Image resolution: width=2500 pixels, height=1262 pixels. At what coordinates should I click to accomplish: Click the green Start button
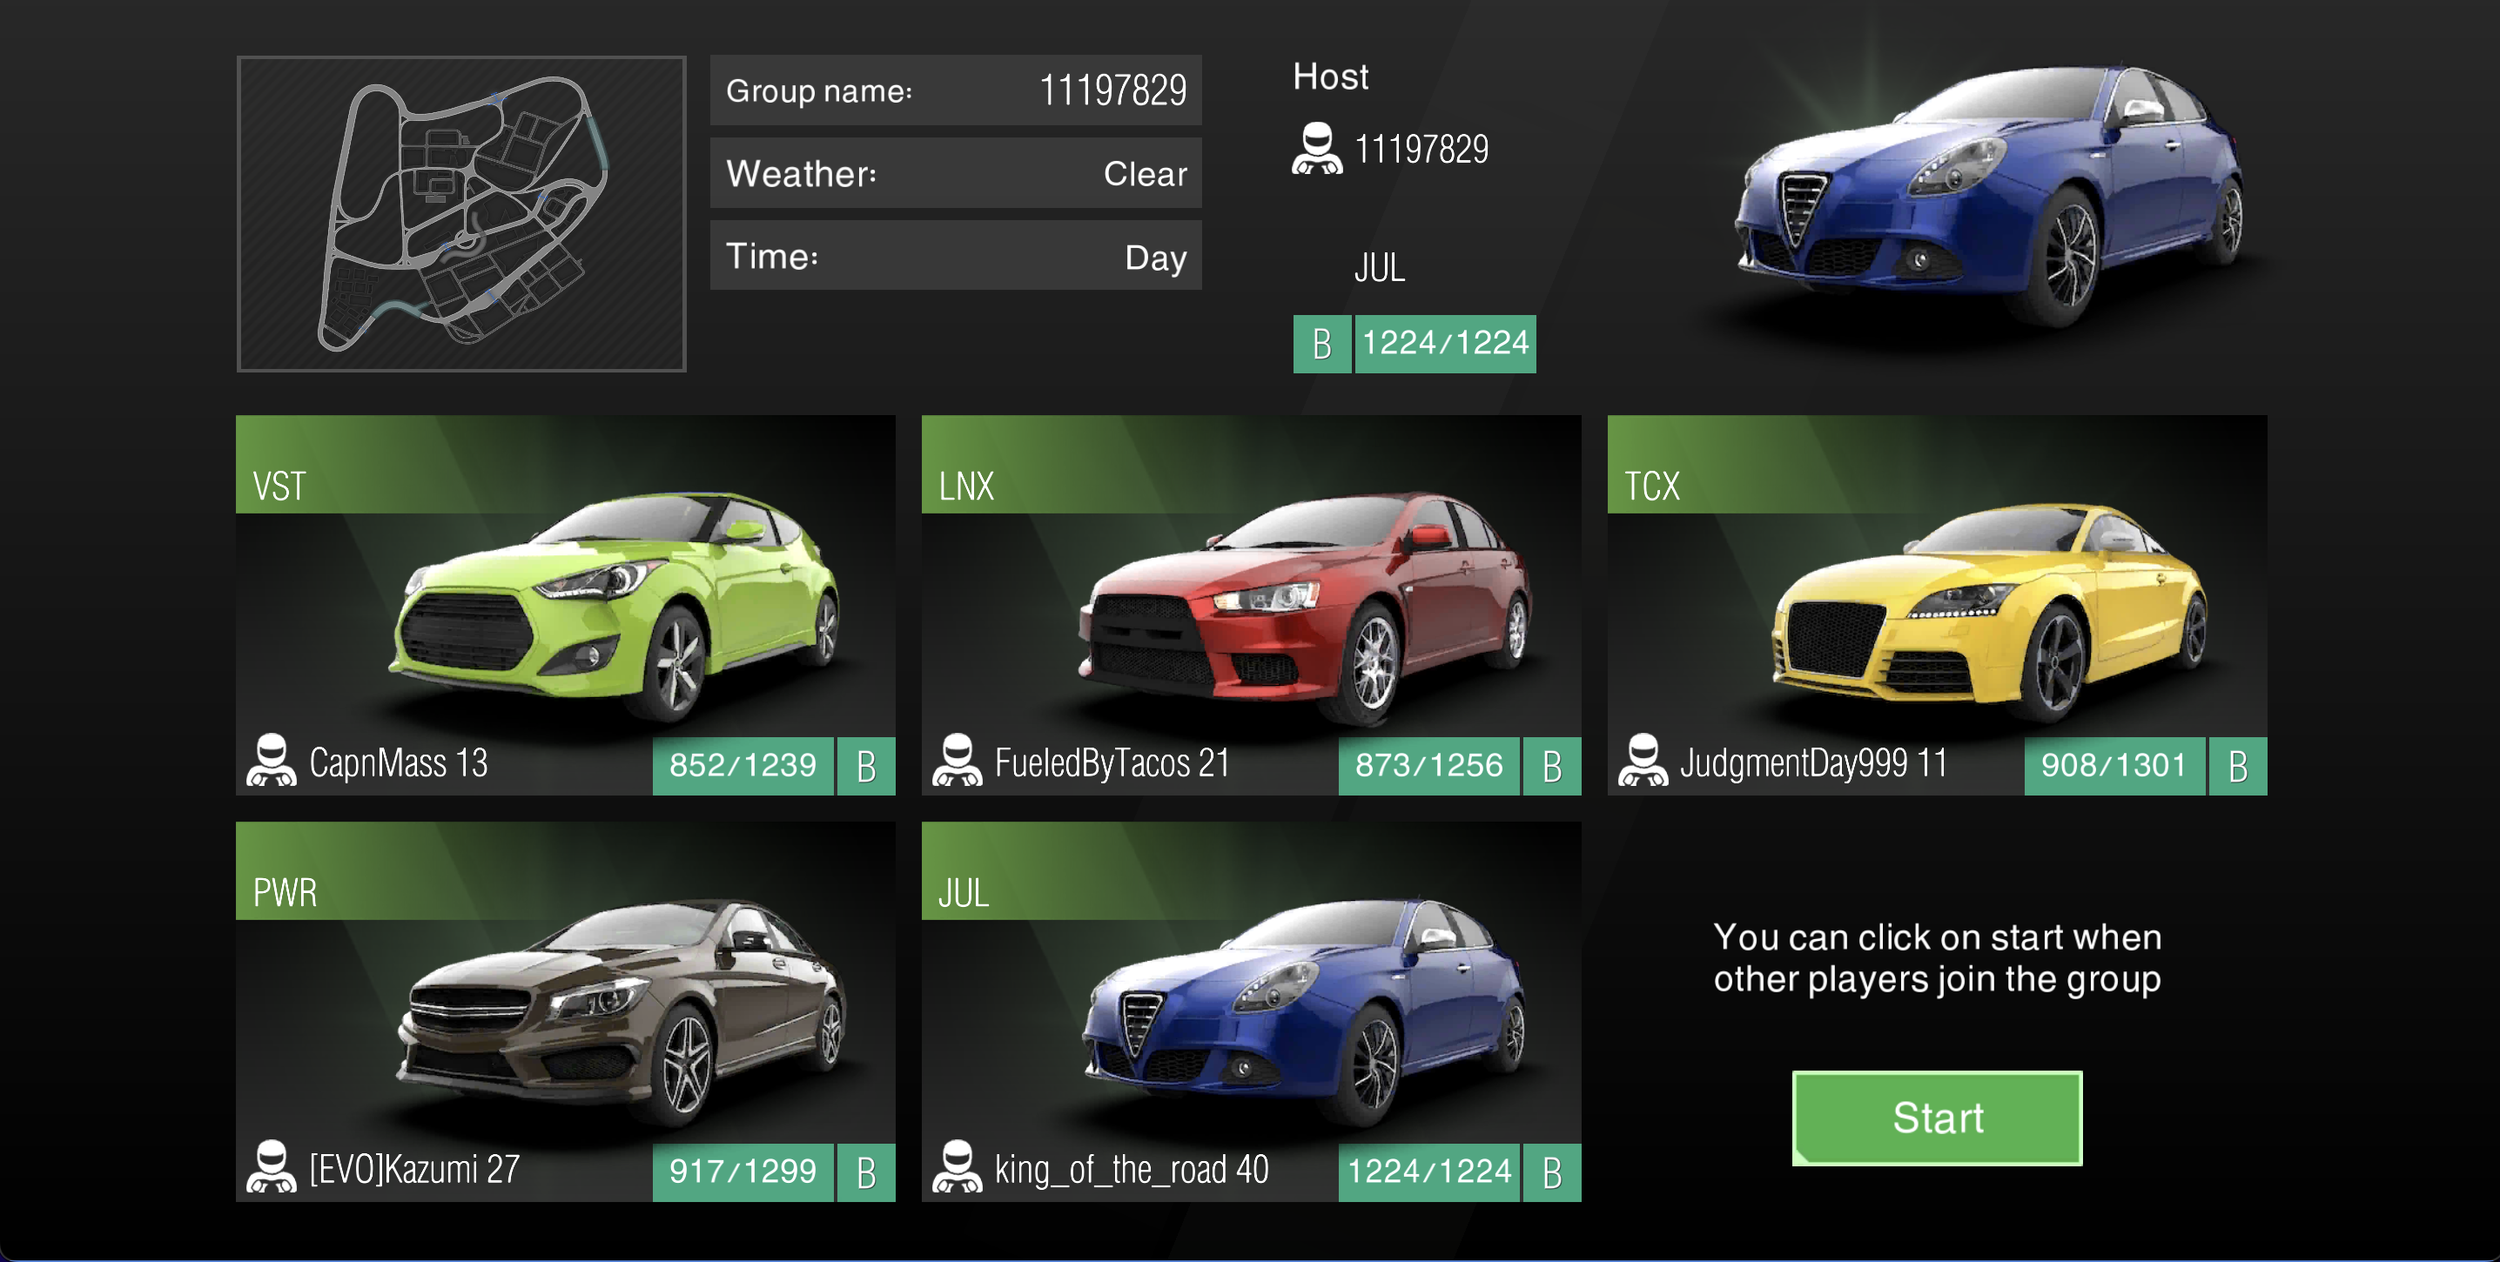pos(1936,1117)
